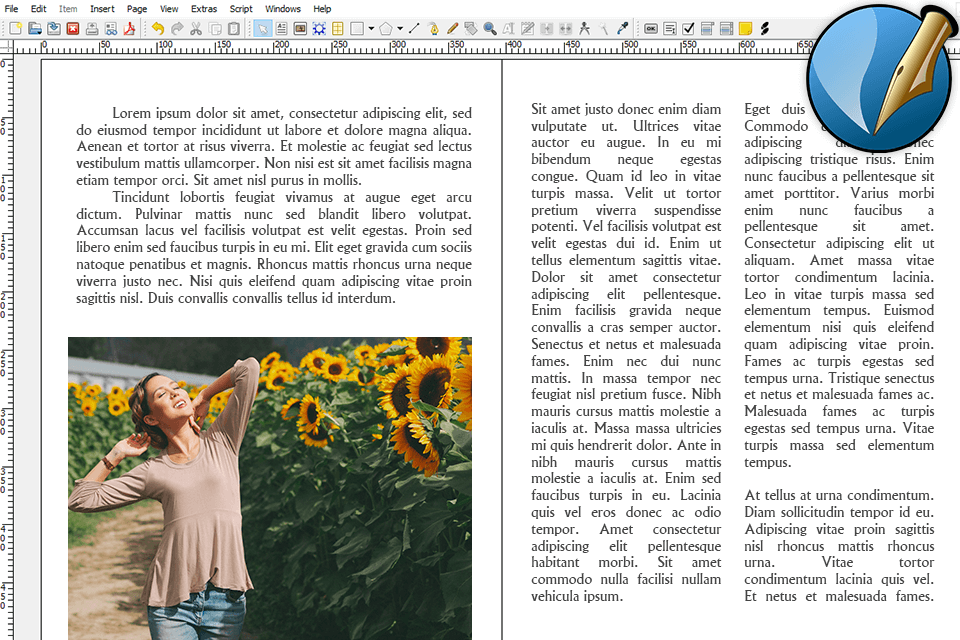
Task: Select the Text Frame tool
Action: [281, 29]
